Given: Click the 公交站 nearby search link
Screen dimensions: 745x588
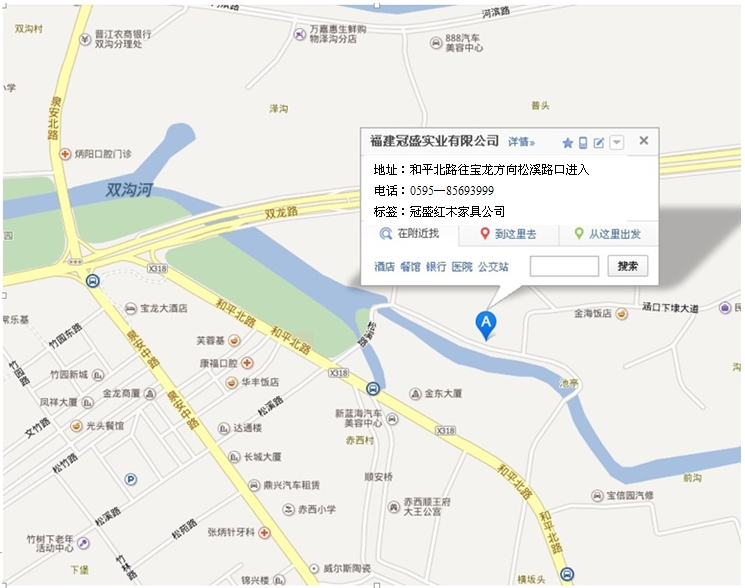Looking at the screenshot, I should [493, 267].
